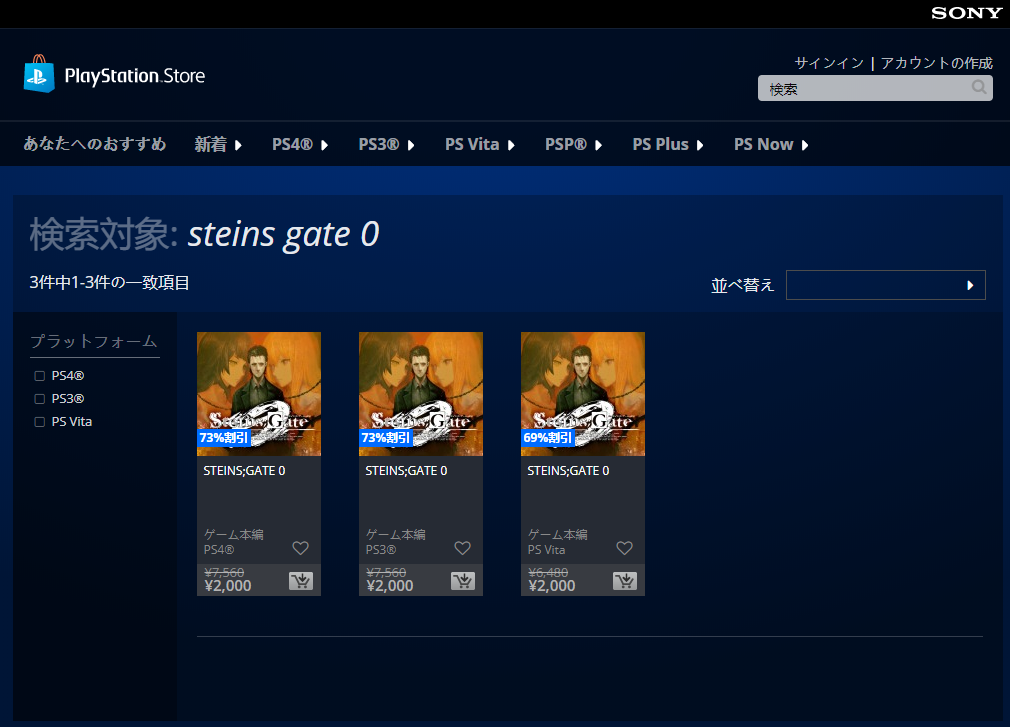Enable the PS3® platform filter checkbox

coord(39,399)
